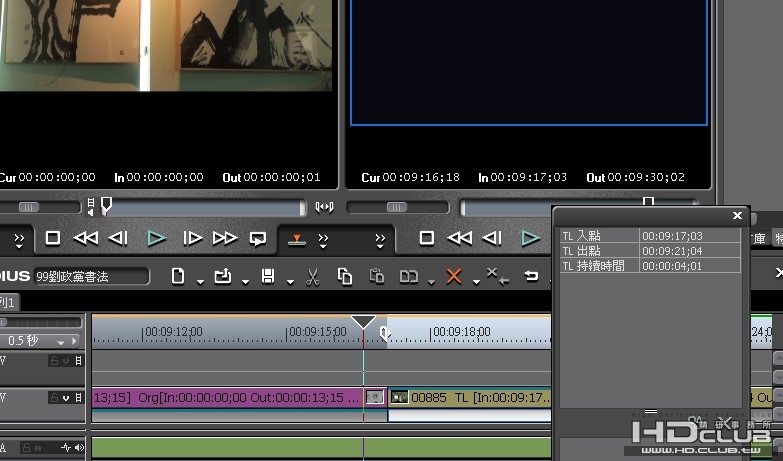
Task: Click the player Out timecode 00:00:00;01
Action: pyautogui.click(x=282, y=177)
